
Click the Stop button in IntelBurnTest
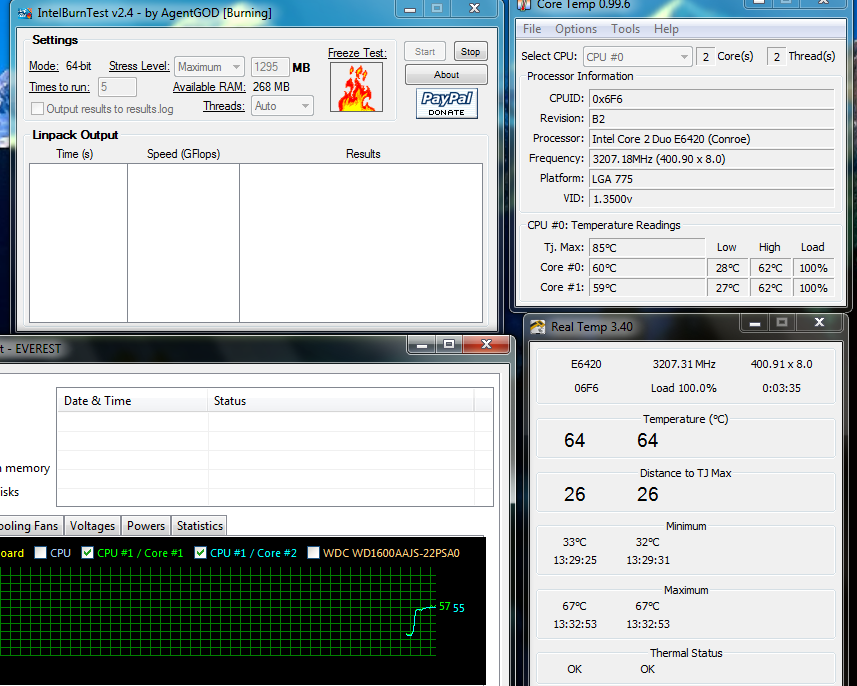[471, 52]
